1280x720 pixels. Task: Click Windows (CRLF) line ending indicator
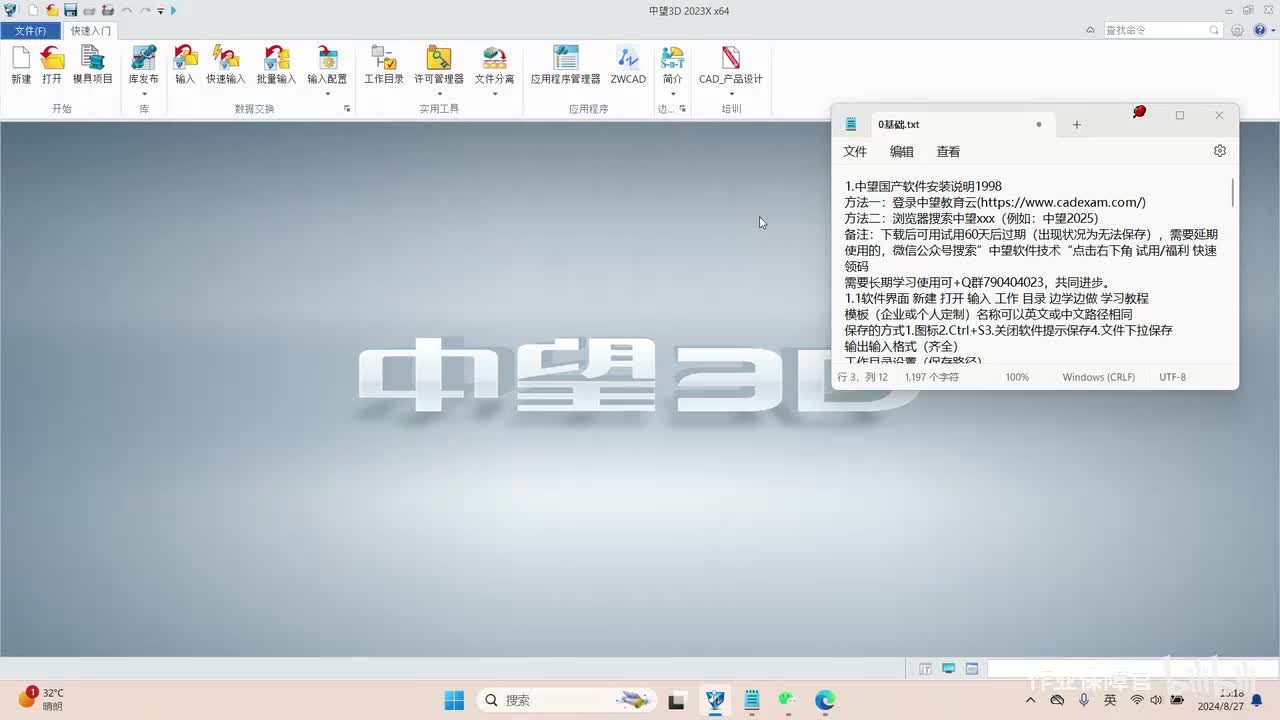coord(1098,377)
